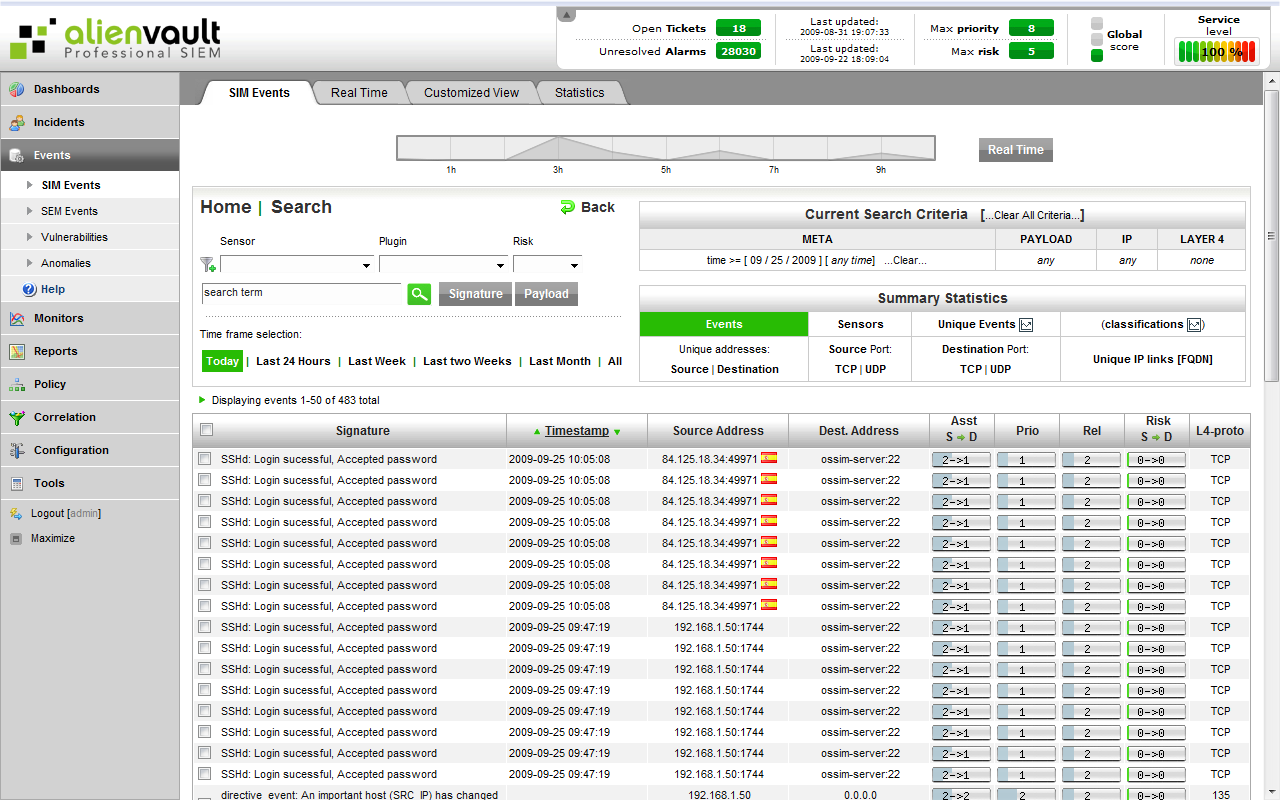
Task: Check the first SSHd login event row
Action: click(x=205, y=458)
